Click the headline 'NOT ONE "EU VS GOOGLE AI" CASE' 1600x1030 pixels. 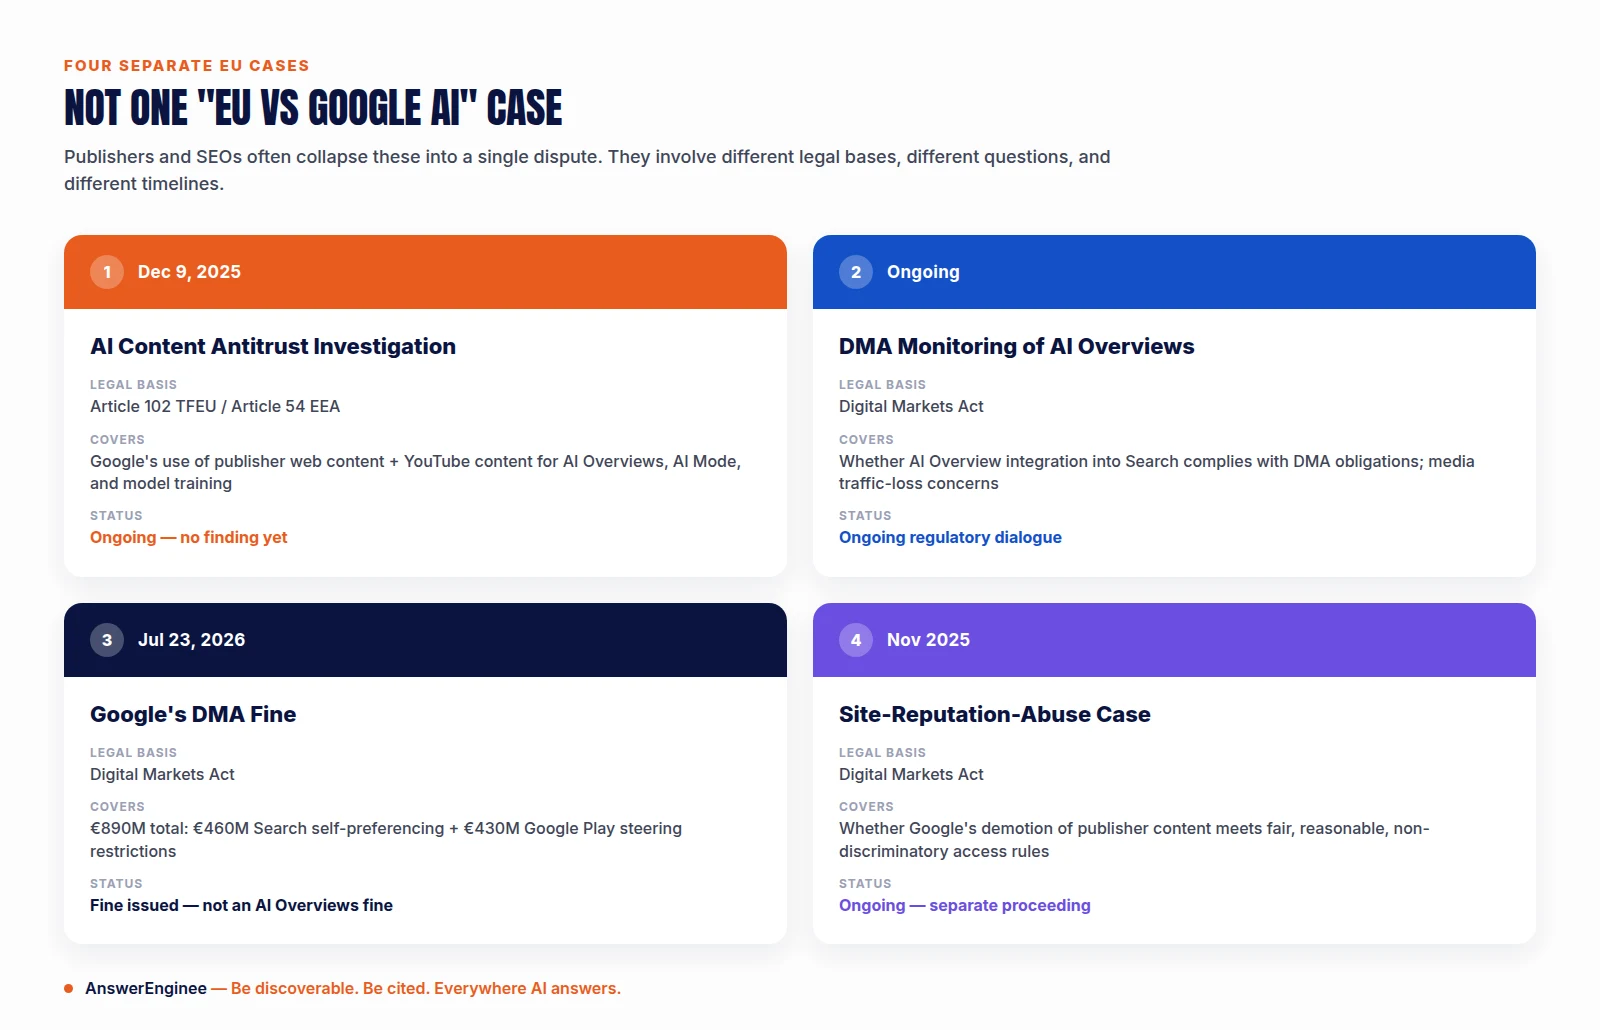313,108
